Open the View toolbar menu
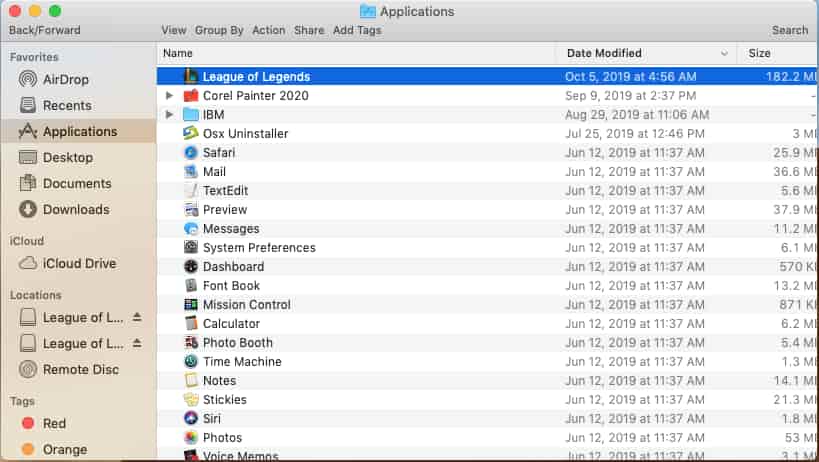Screen dimensions: 819x462 click(173, 30)
